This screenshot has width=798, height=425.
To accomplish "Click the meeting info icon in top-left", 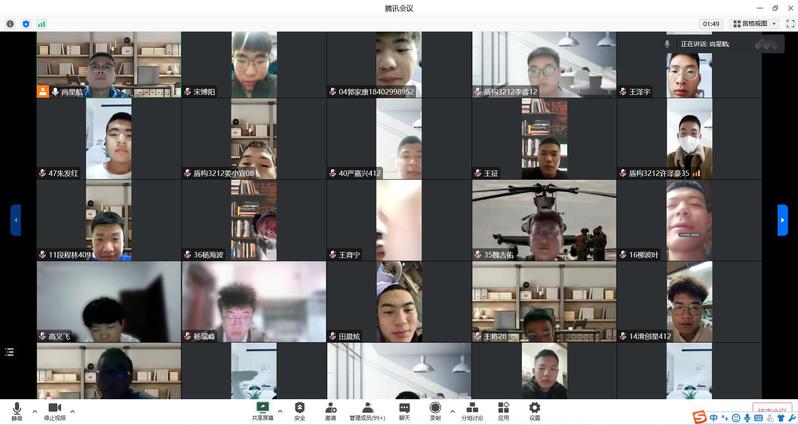I will (10, 23).
